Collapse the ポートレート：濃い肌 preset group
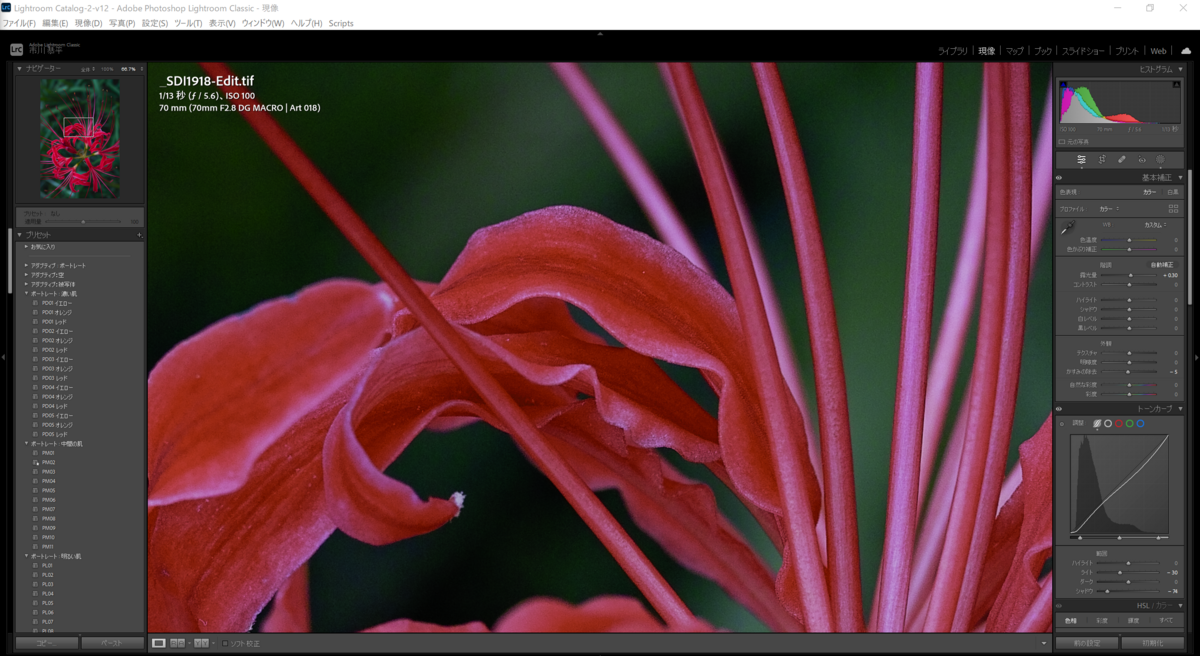This screenshot has height=656, width=1200. pyautogui.click(x=27, y=294)
